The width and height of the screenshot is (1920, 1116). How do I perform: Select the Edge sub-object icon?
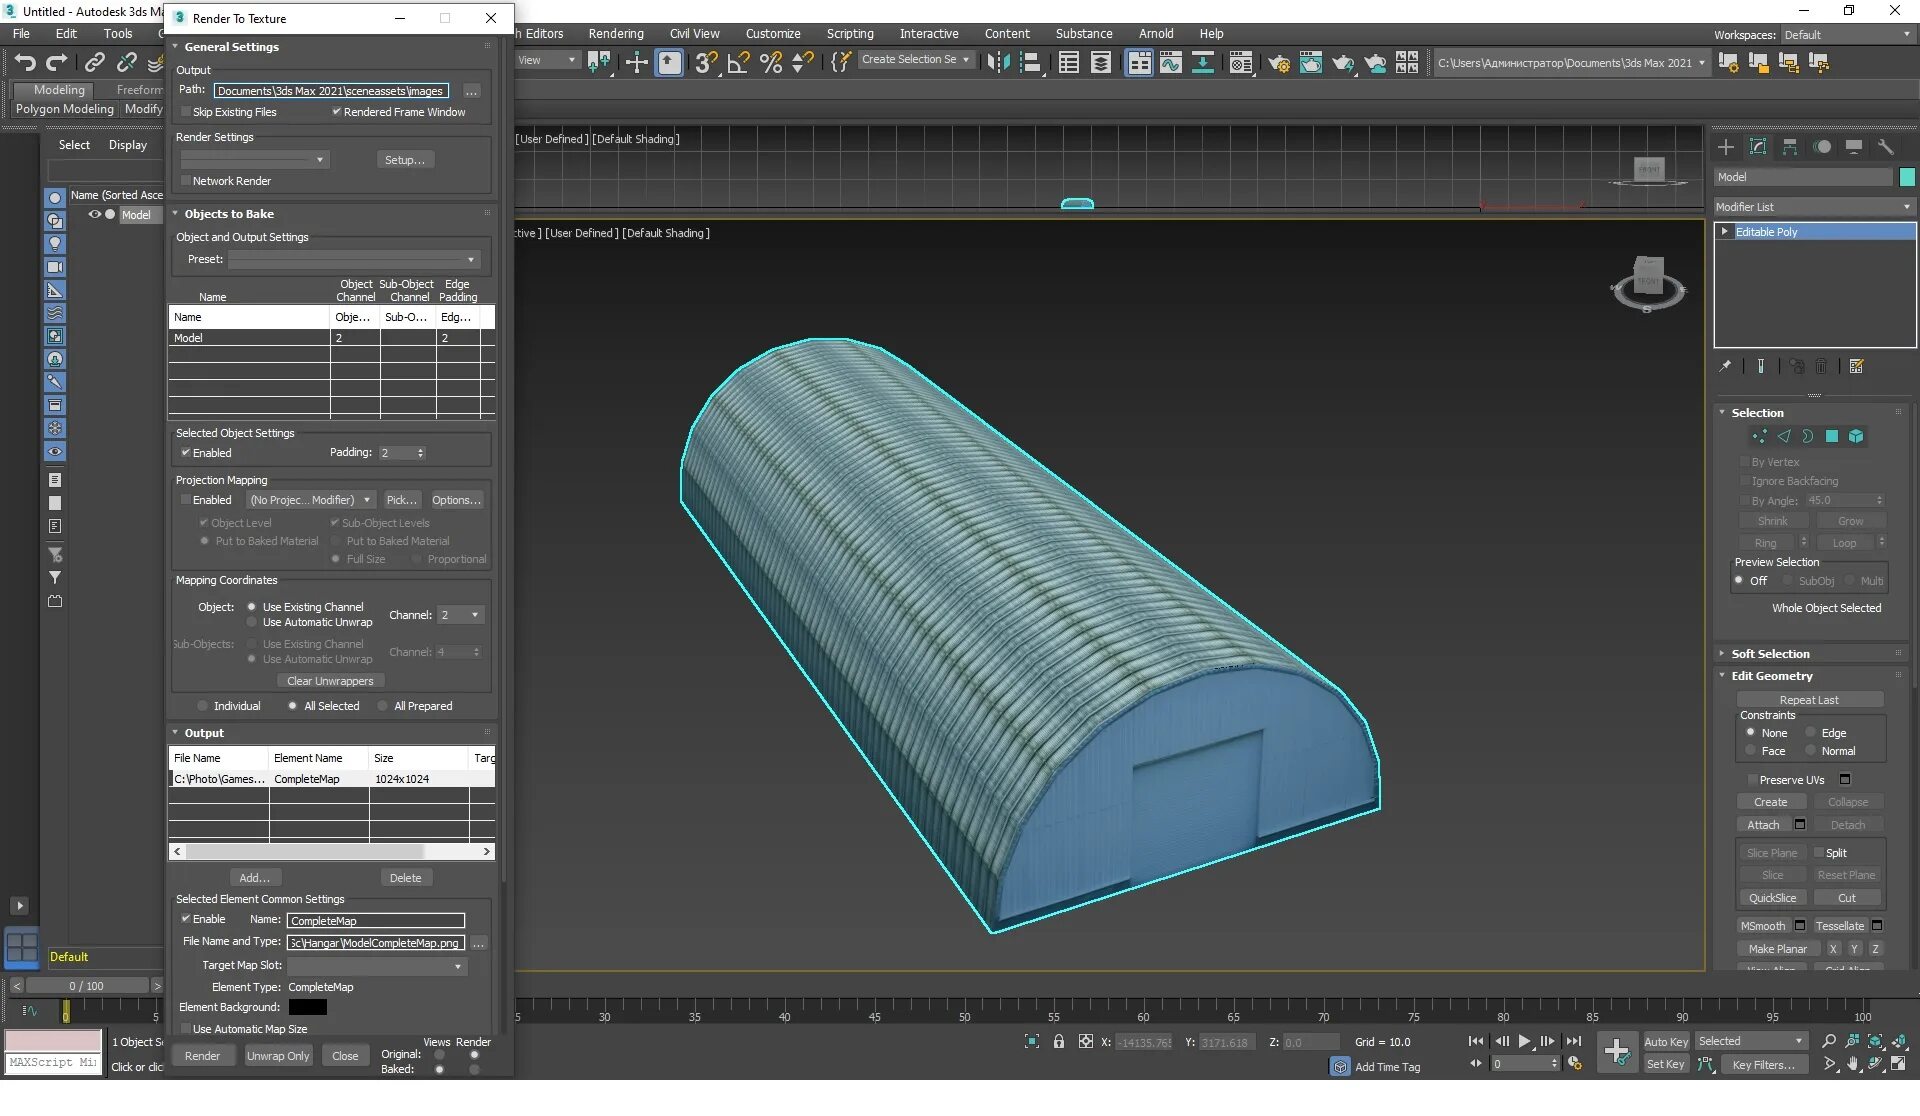(1784, 436)
